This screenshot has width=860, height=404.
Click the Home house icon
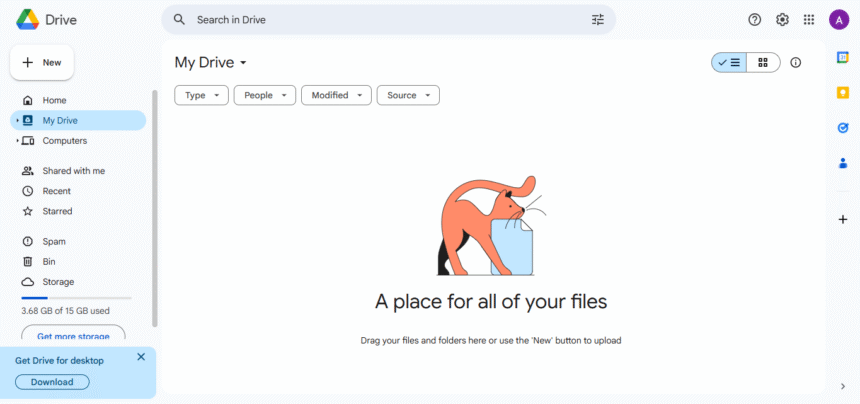click(x=27, y=100)
